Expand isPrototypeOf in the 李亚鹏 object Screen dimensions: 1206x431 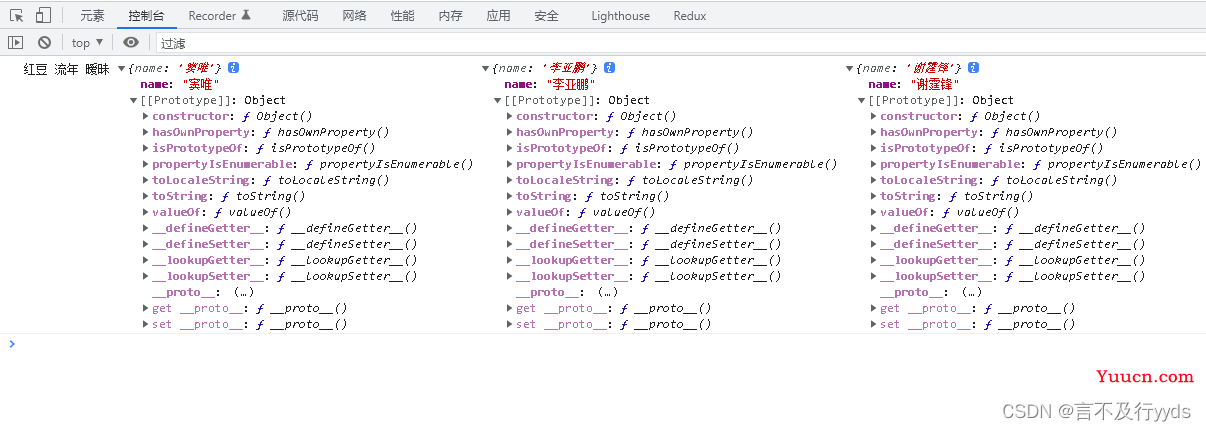tap(510, 148)
